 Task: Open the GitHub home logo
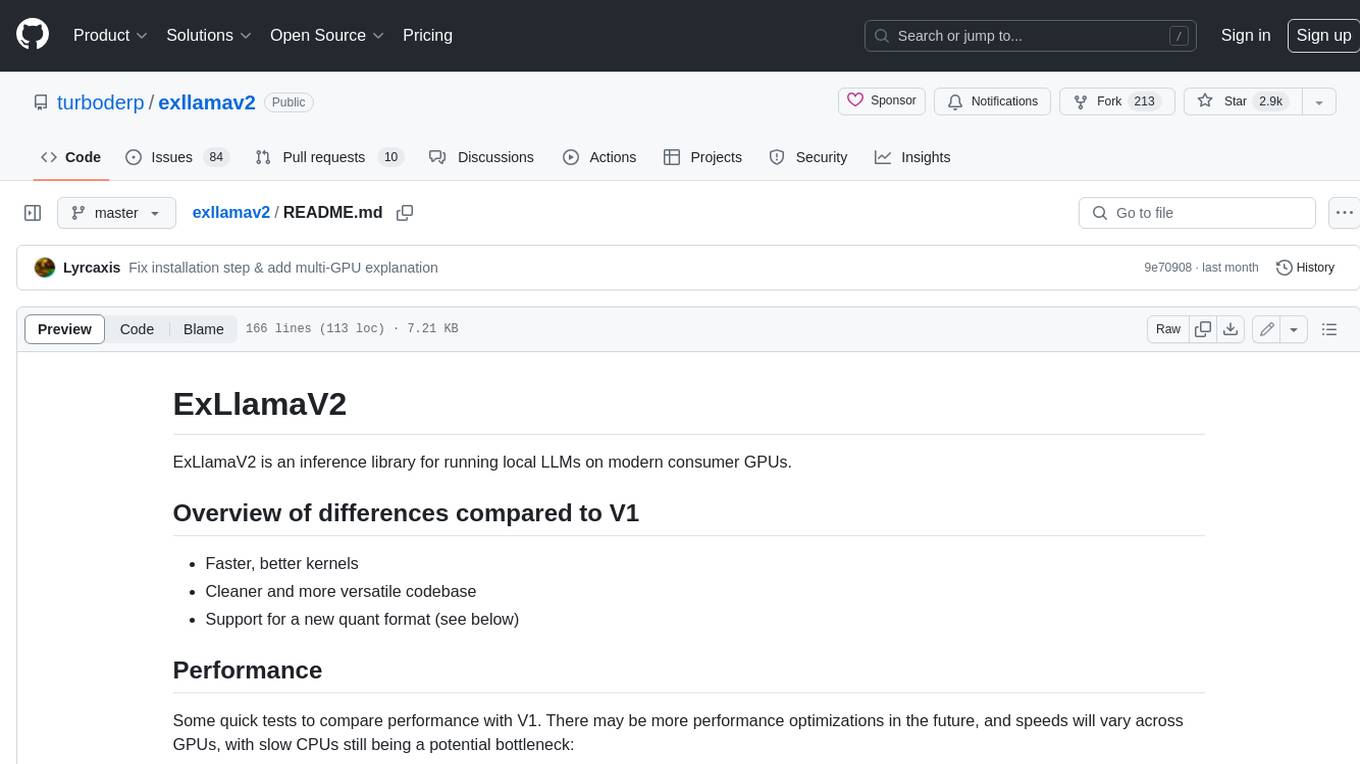(32, 35)
